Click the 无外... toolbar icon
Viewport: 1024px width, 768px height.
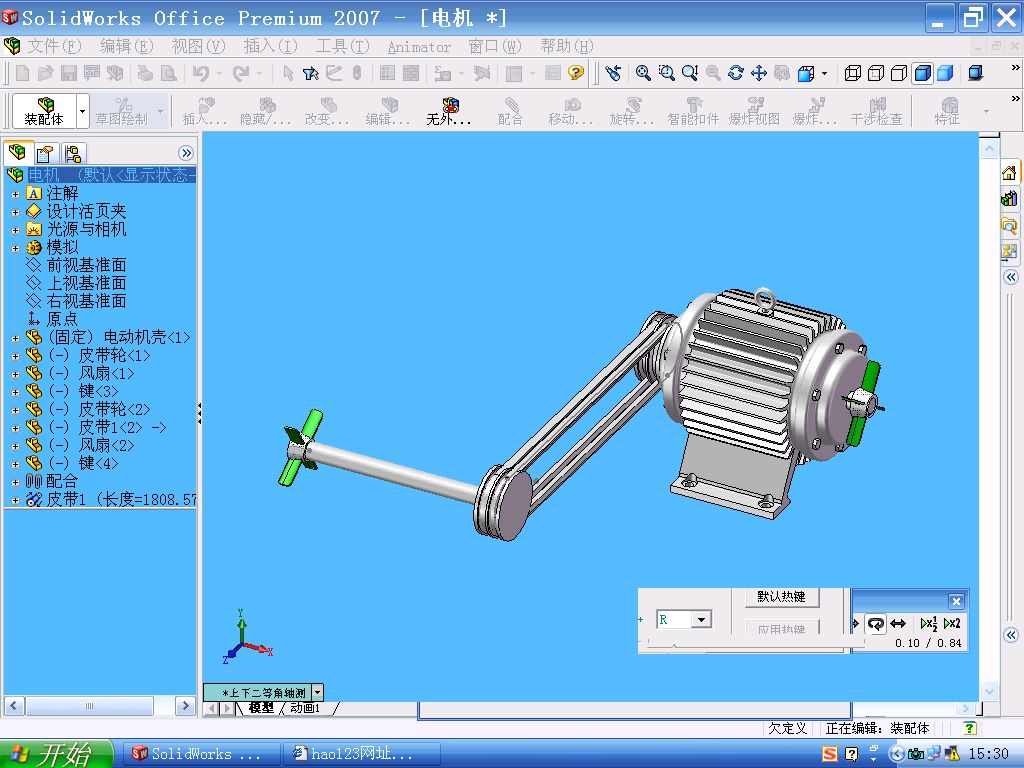coord(449,110)
